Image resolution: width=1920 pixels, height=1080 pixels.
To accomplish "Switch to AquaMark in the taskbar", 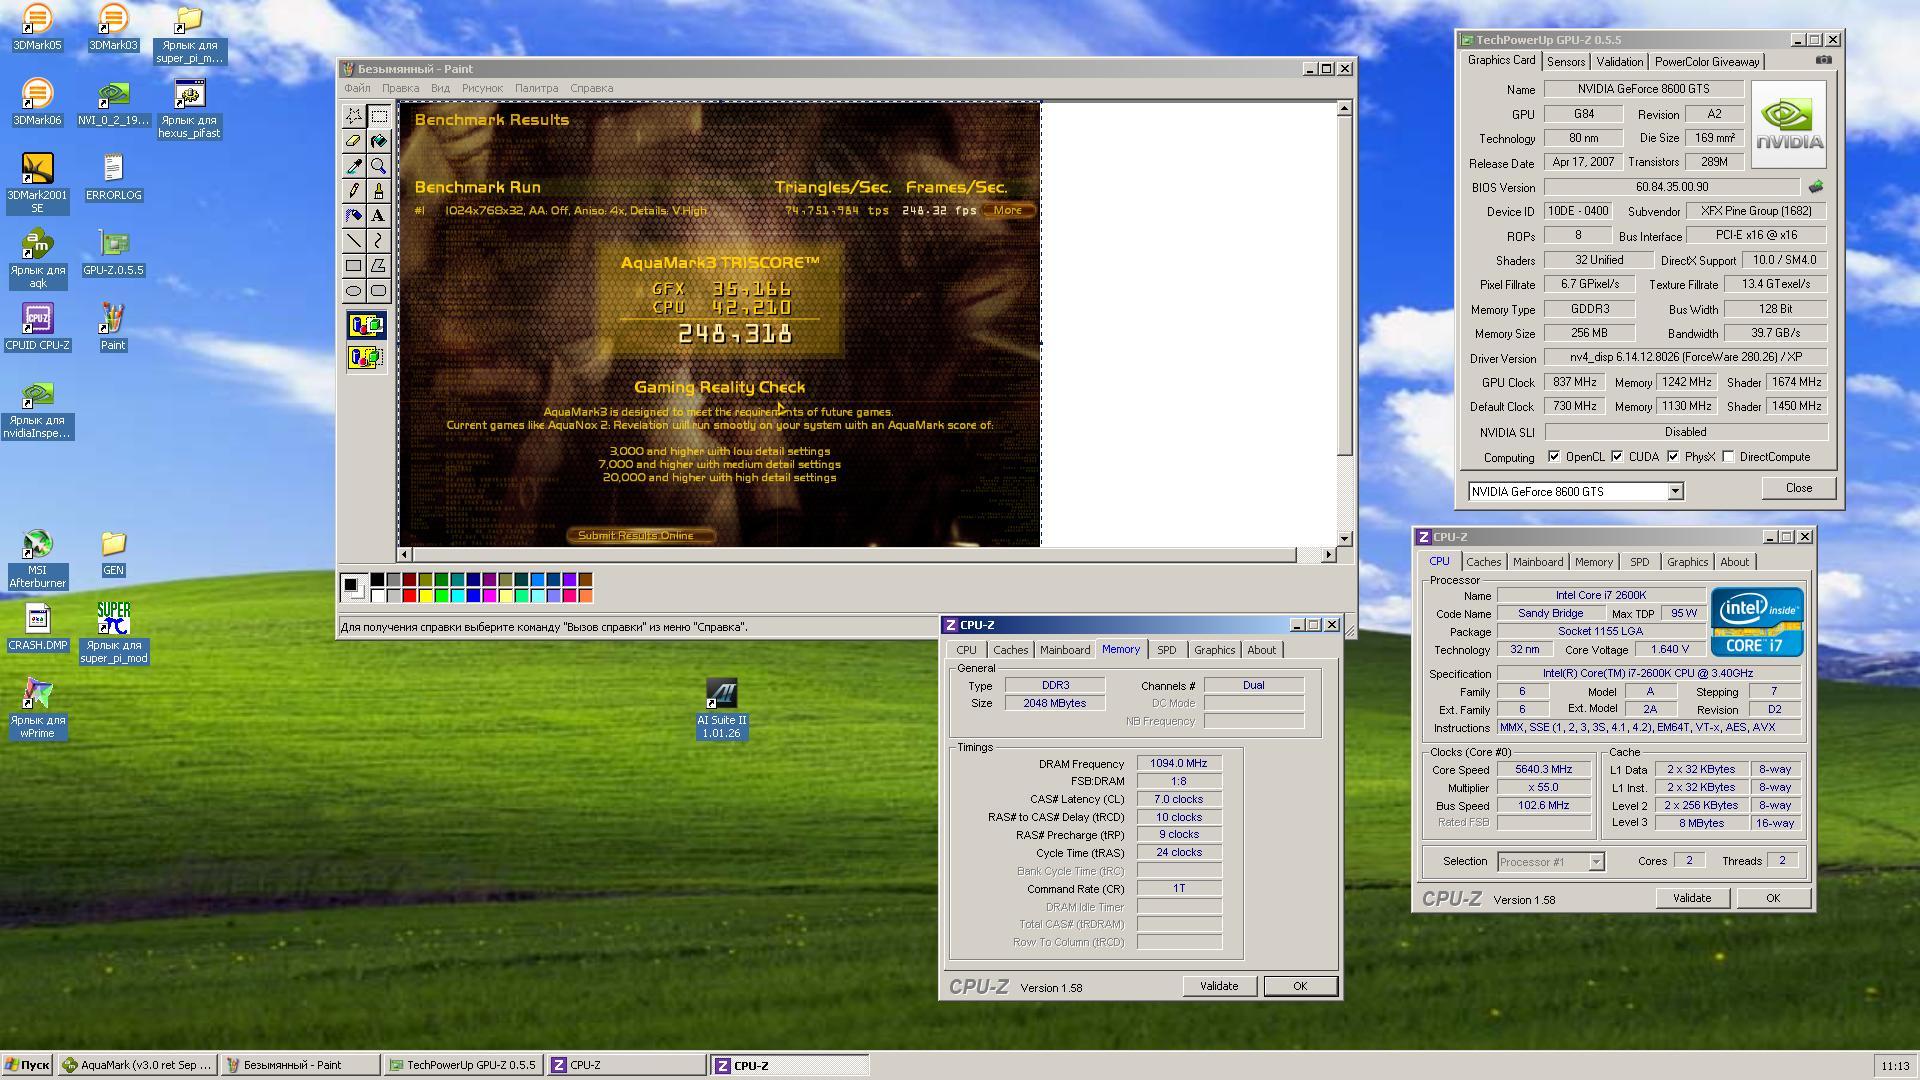I will point(138,1065).
